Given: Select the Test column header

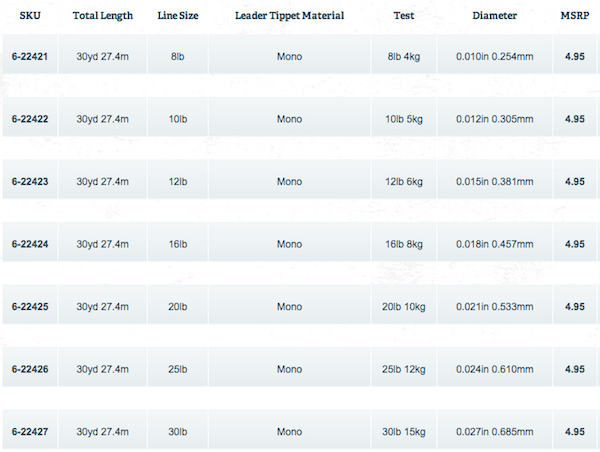Looking at the screenshot, I should click(404, 16).
